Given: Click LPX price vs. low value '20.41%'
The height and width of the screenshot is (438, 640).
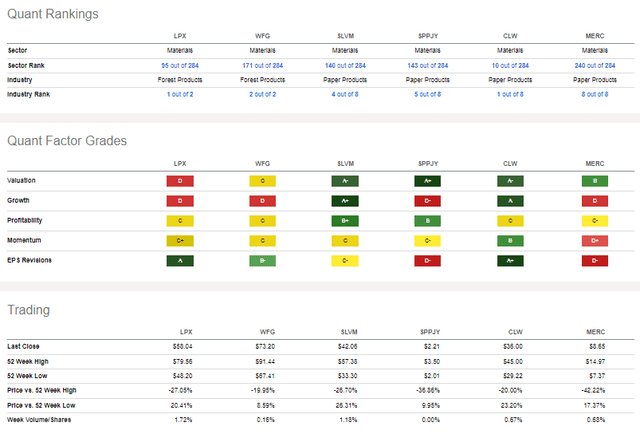Looking at the screenshot, I should pyautogui.click(x=182, y=405).
